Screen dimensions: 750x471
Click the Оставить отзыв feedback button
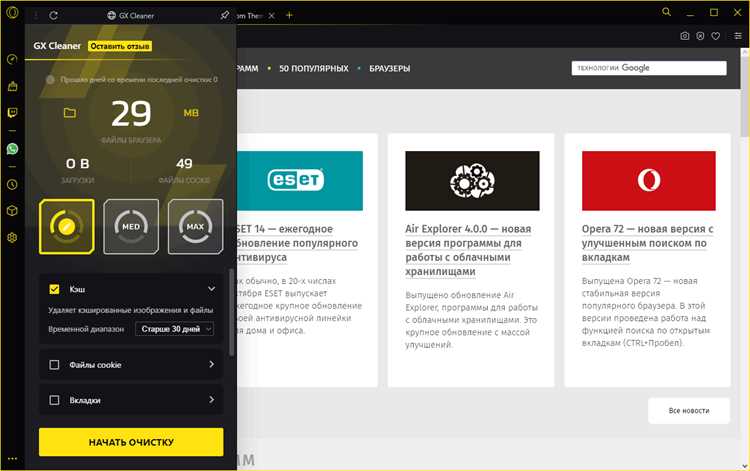120,46
